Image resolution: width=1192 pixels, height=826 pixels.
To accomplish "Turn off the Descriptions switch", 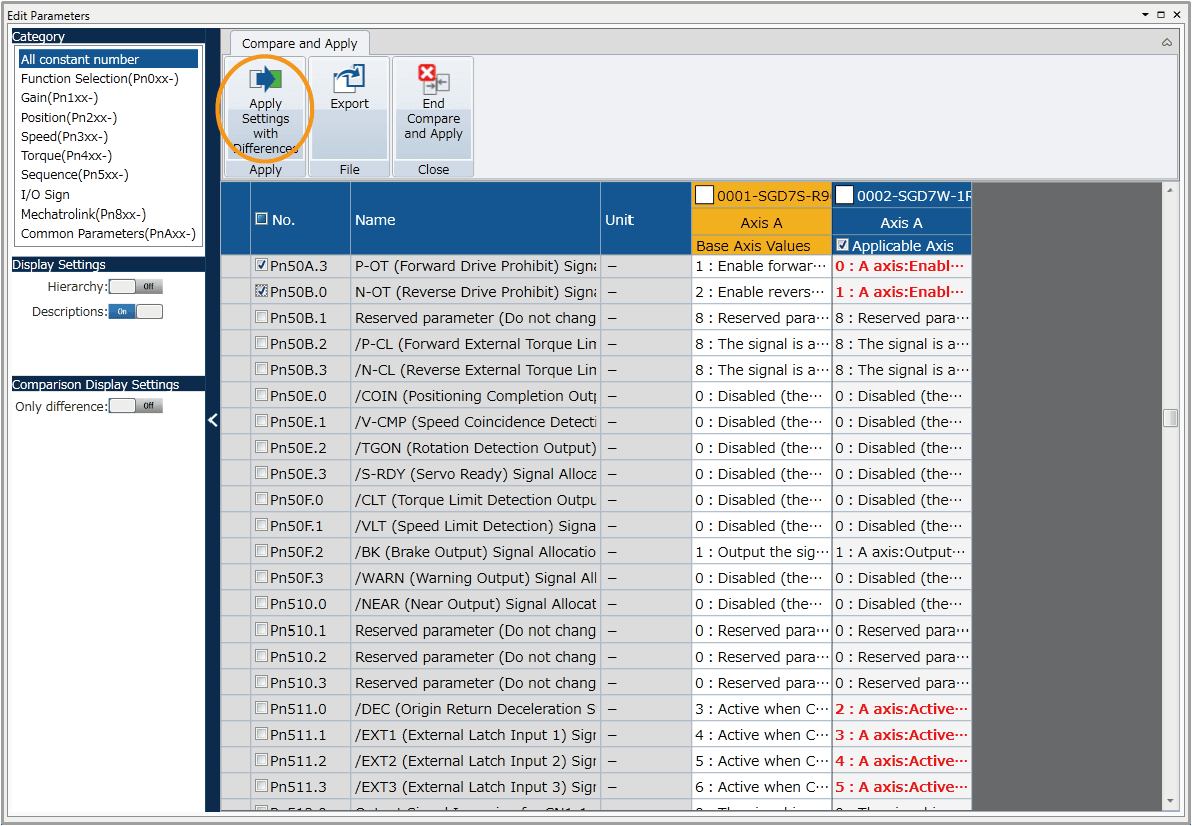I will coord(135,312).
